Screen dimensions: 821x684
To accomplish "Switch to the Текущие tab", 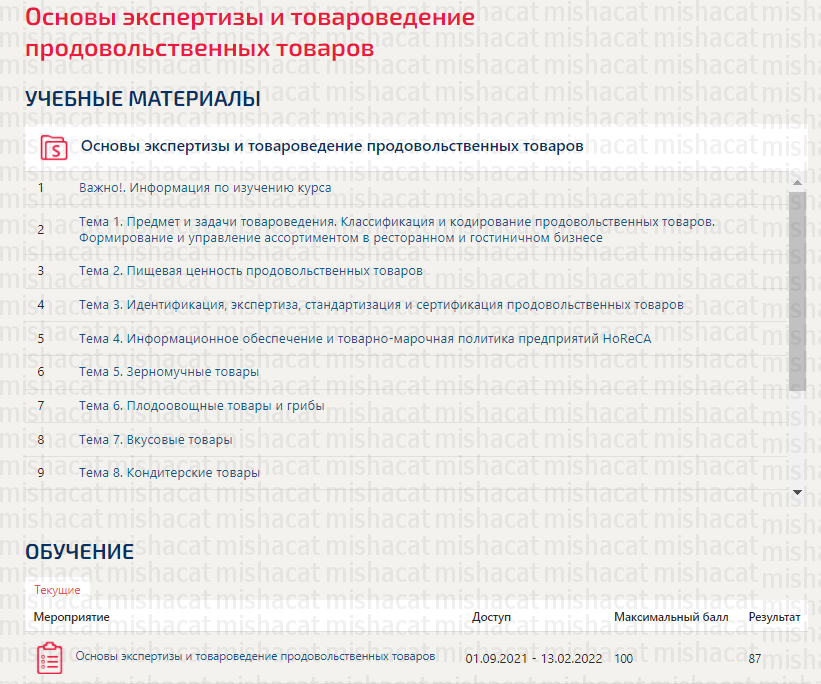I will pos(57,590).
